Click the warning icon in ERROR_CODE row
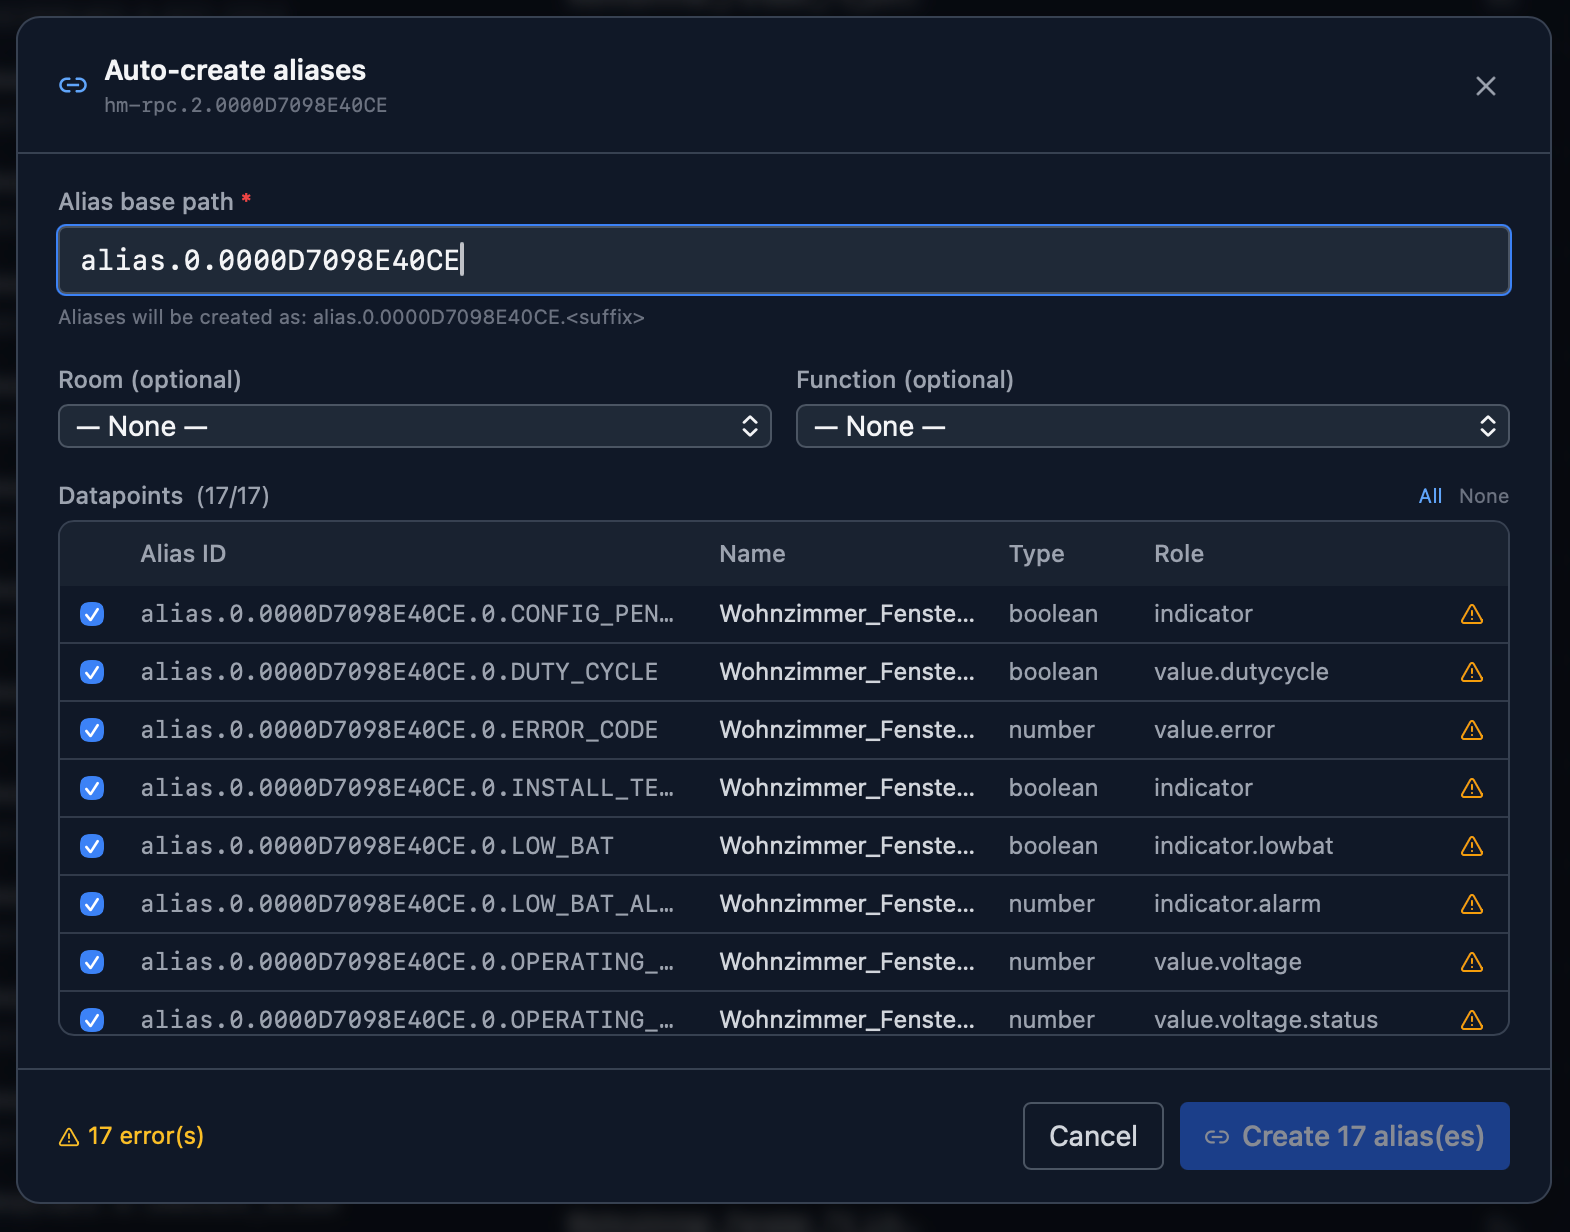This screenshot has width=1570, height=1232. point(1472,730)
